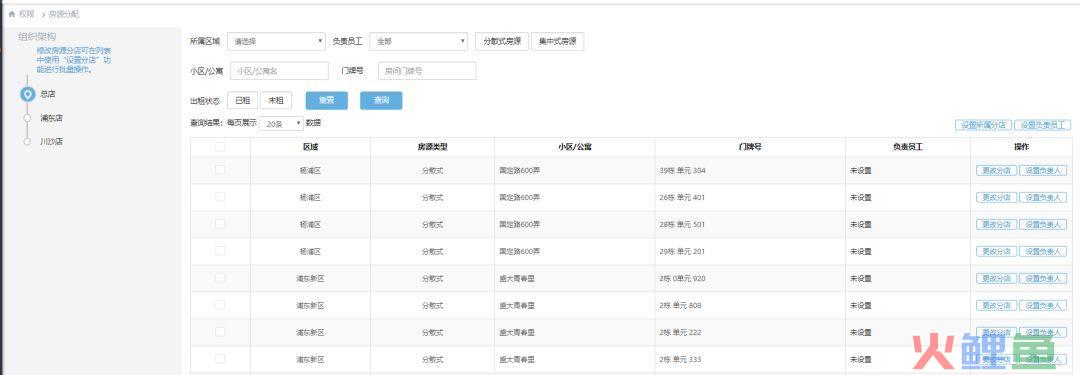Tick the select-all checkbox in table header
Image resolution: width=1080 pixels, height=375 pixels.
[x=220, y=147]
